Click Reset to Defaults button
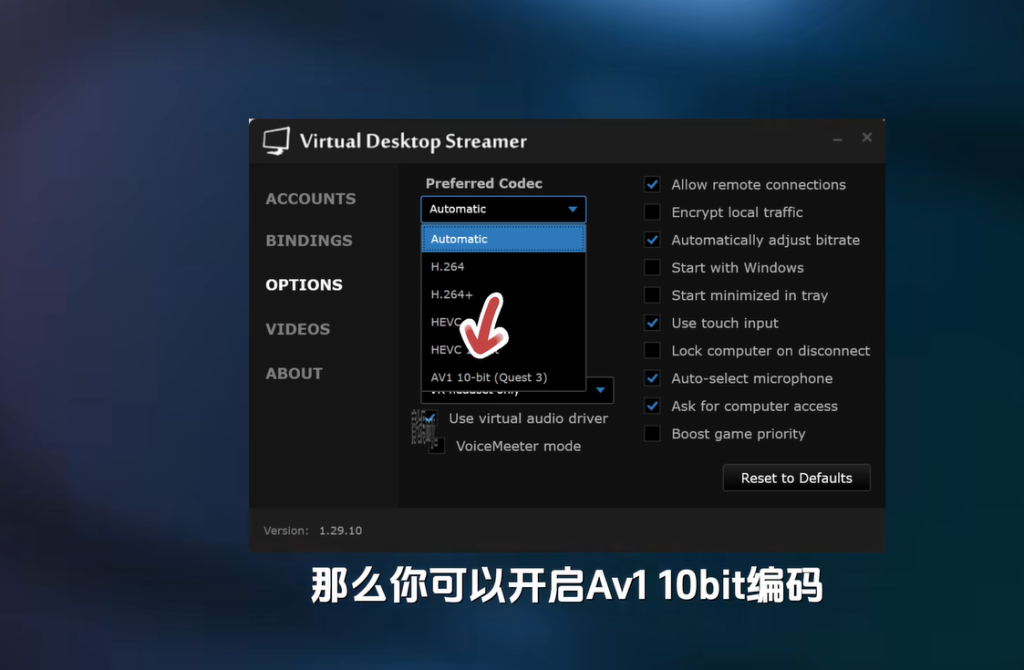 [796, 478]
